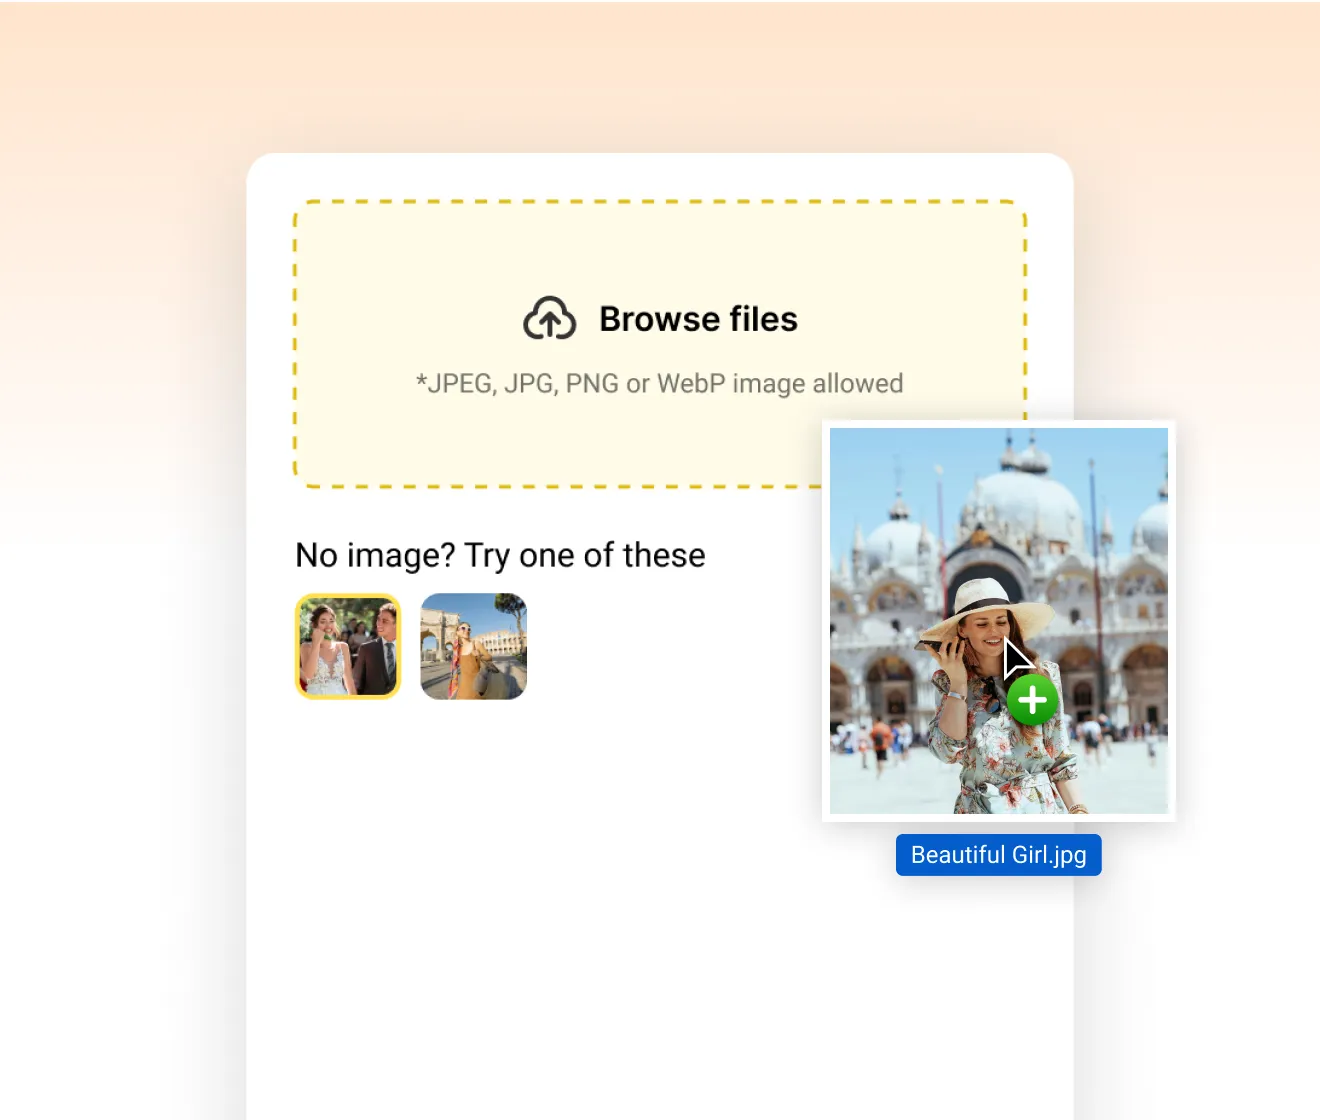Select the wedding couple sample image
The height and width of the screenshot is (1120, 1320).
(348, 646)
